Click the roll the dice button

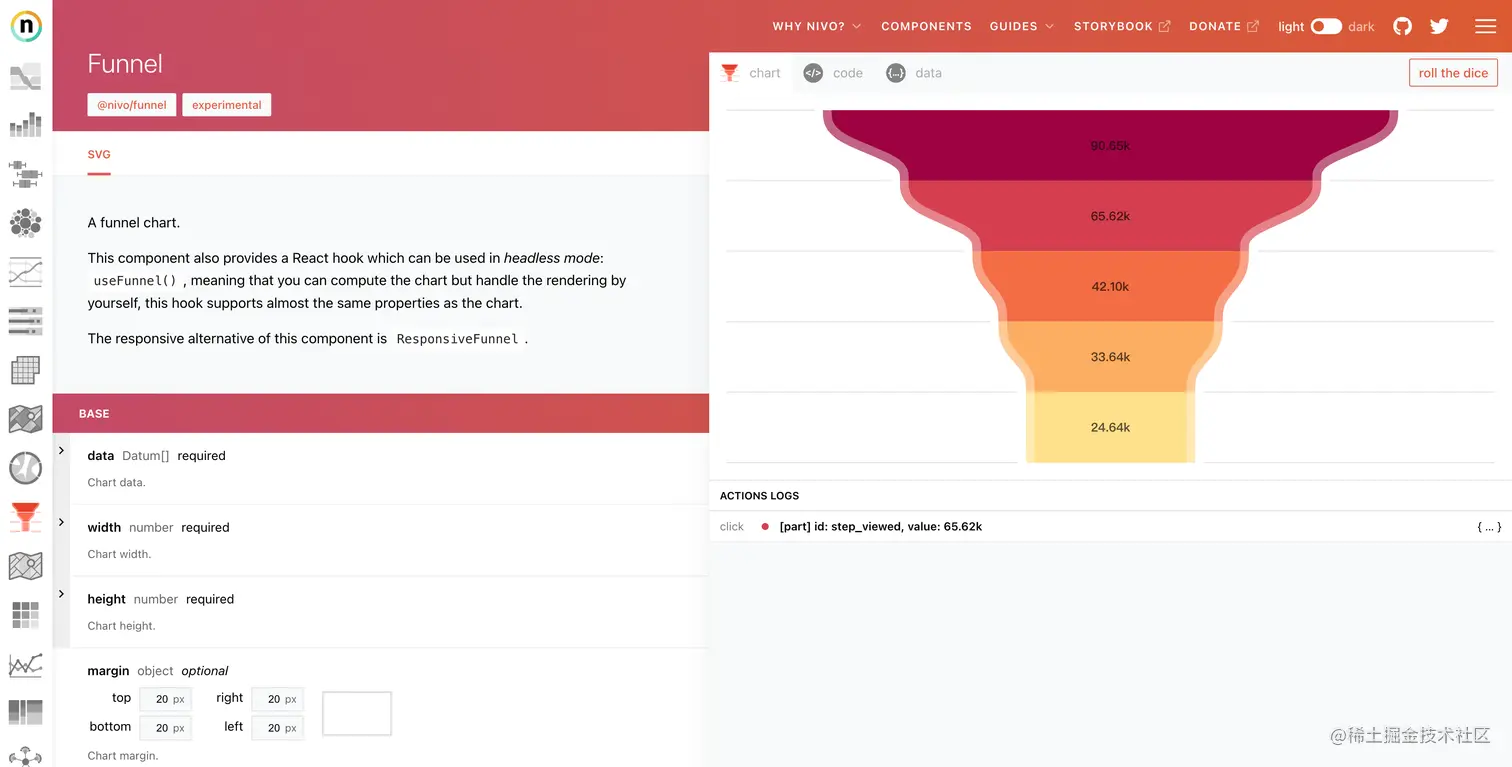(x=1453, y=73)
